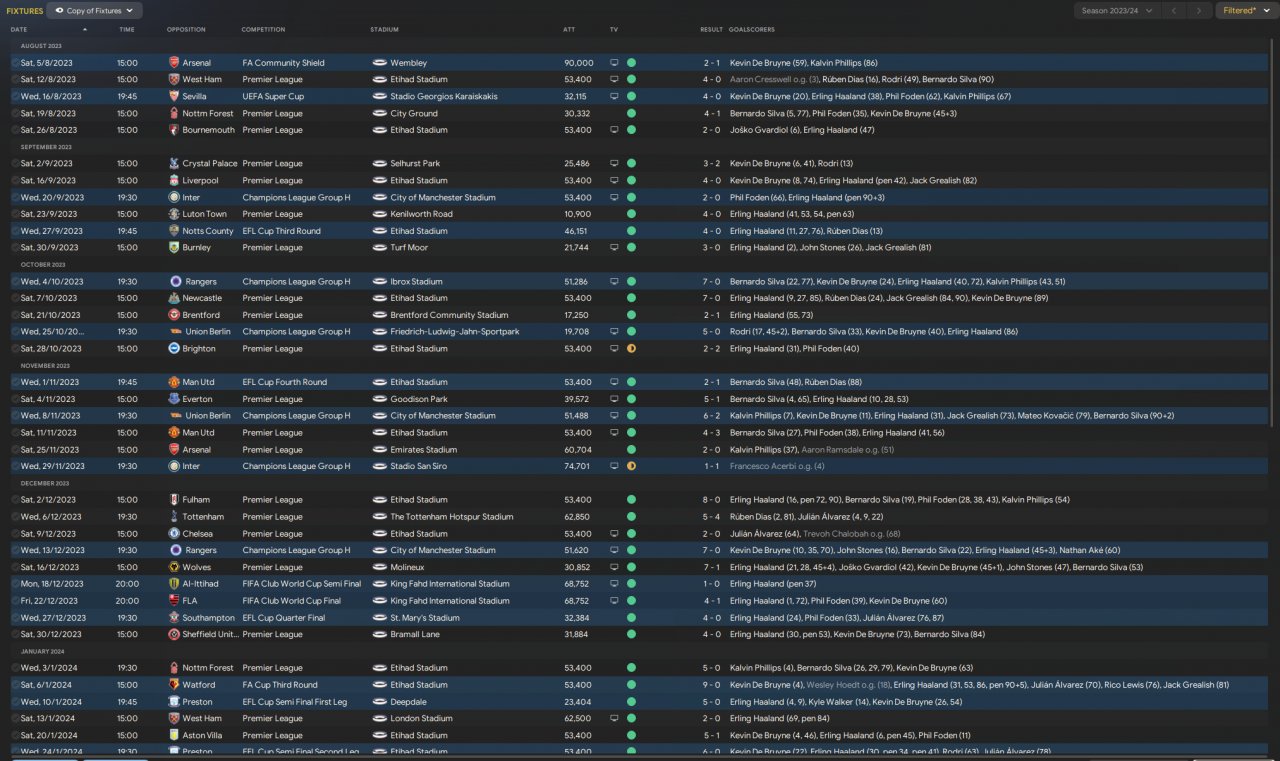The width and height of the screenshot is (1280, 761).
Task: Click the Notts County club crest
Action: tap(175, 231)
